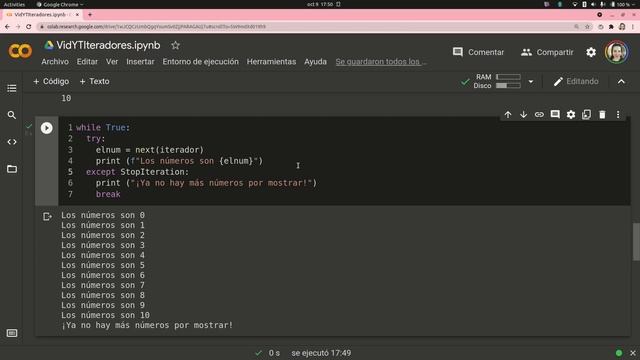The image size is (640, 360).
Task: Open the Ver menu
Action: [x=112, y=62]
